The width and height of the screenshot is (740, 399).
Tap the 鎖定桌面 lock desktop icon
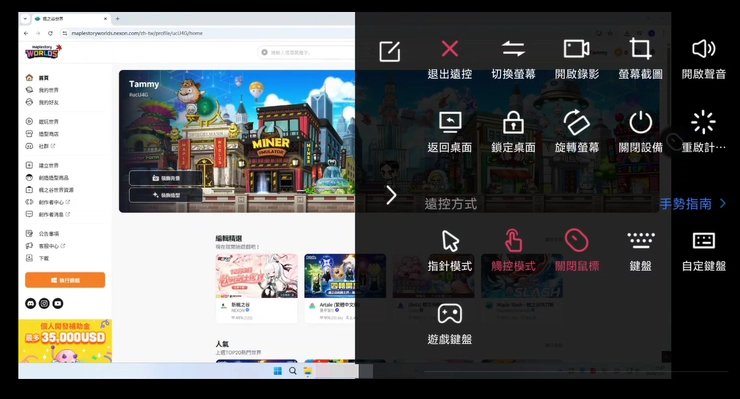pyautogui.click(x=513, y=122)
